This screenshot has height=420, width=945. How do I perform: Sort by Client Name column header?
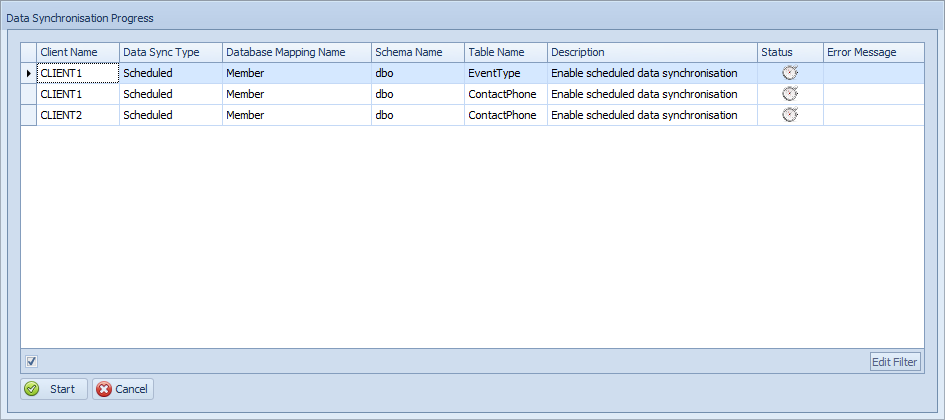78,52
